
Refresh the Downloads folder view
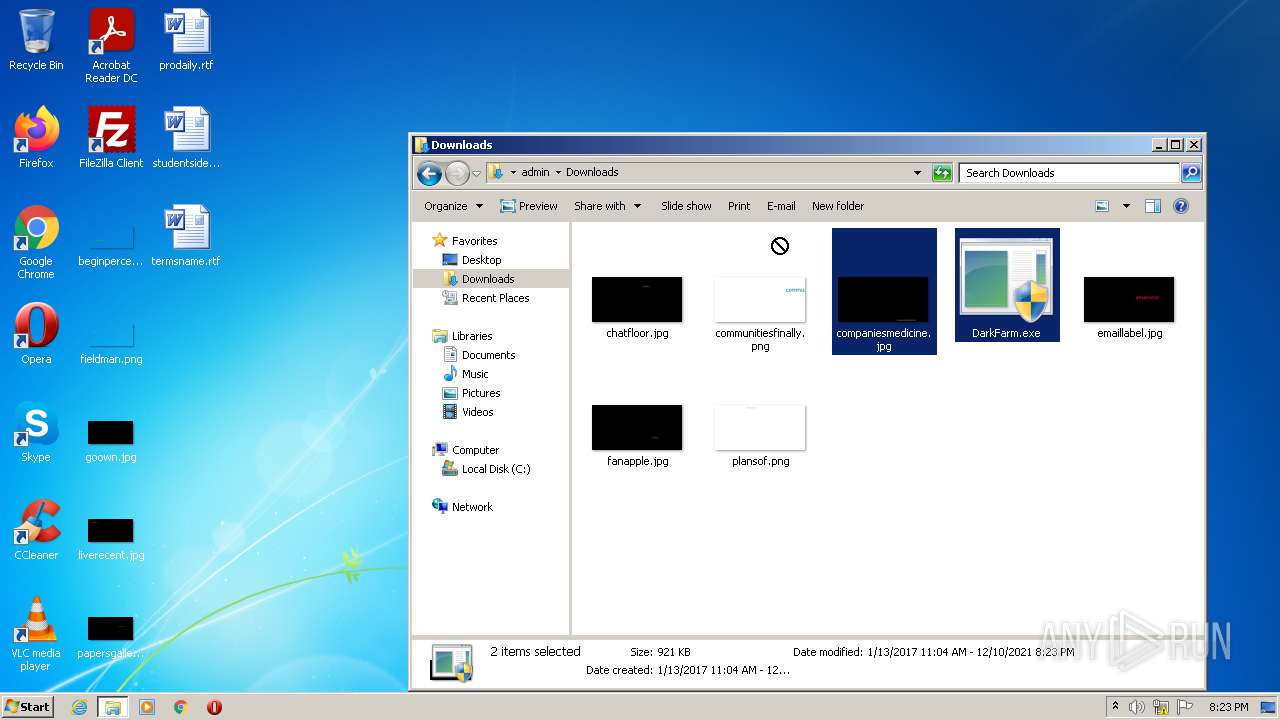point(942,173)
